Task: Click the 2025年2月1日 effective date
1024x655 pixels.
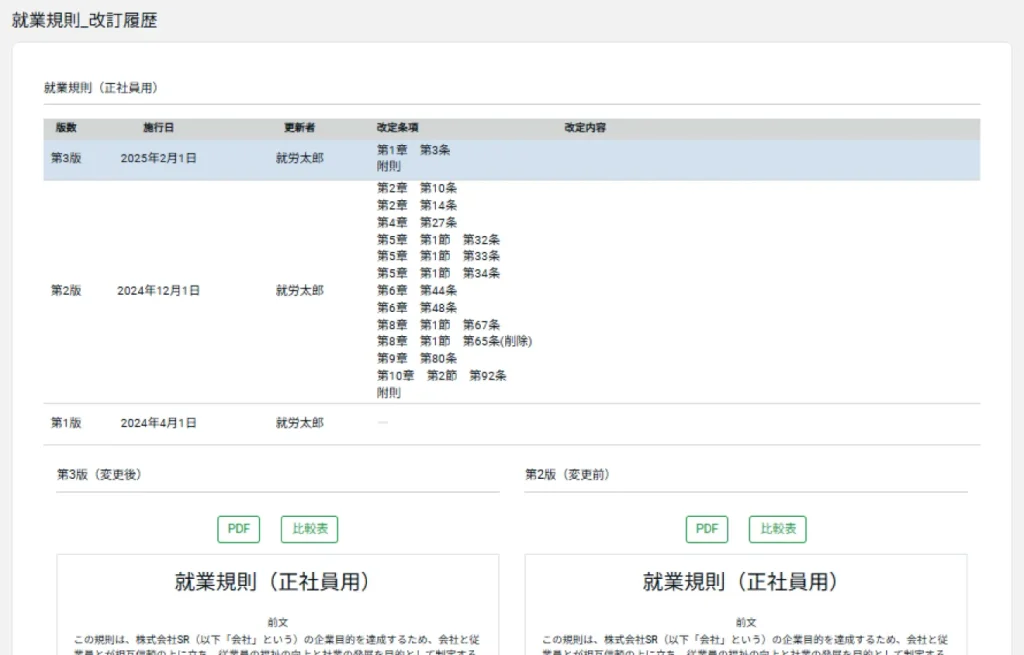Action: point(158,158)
